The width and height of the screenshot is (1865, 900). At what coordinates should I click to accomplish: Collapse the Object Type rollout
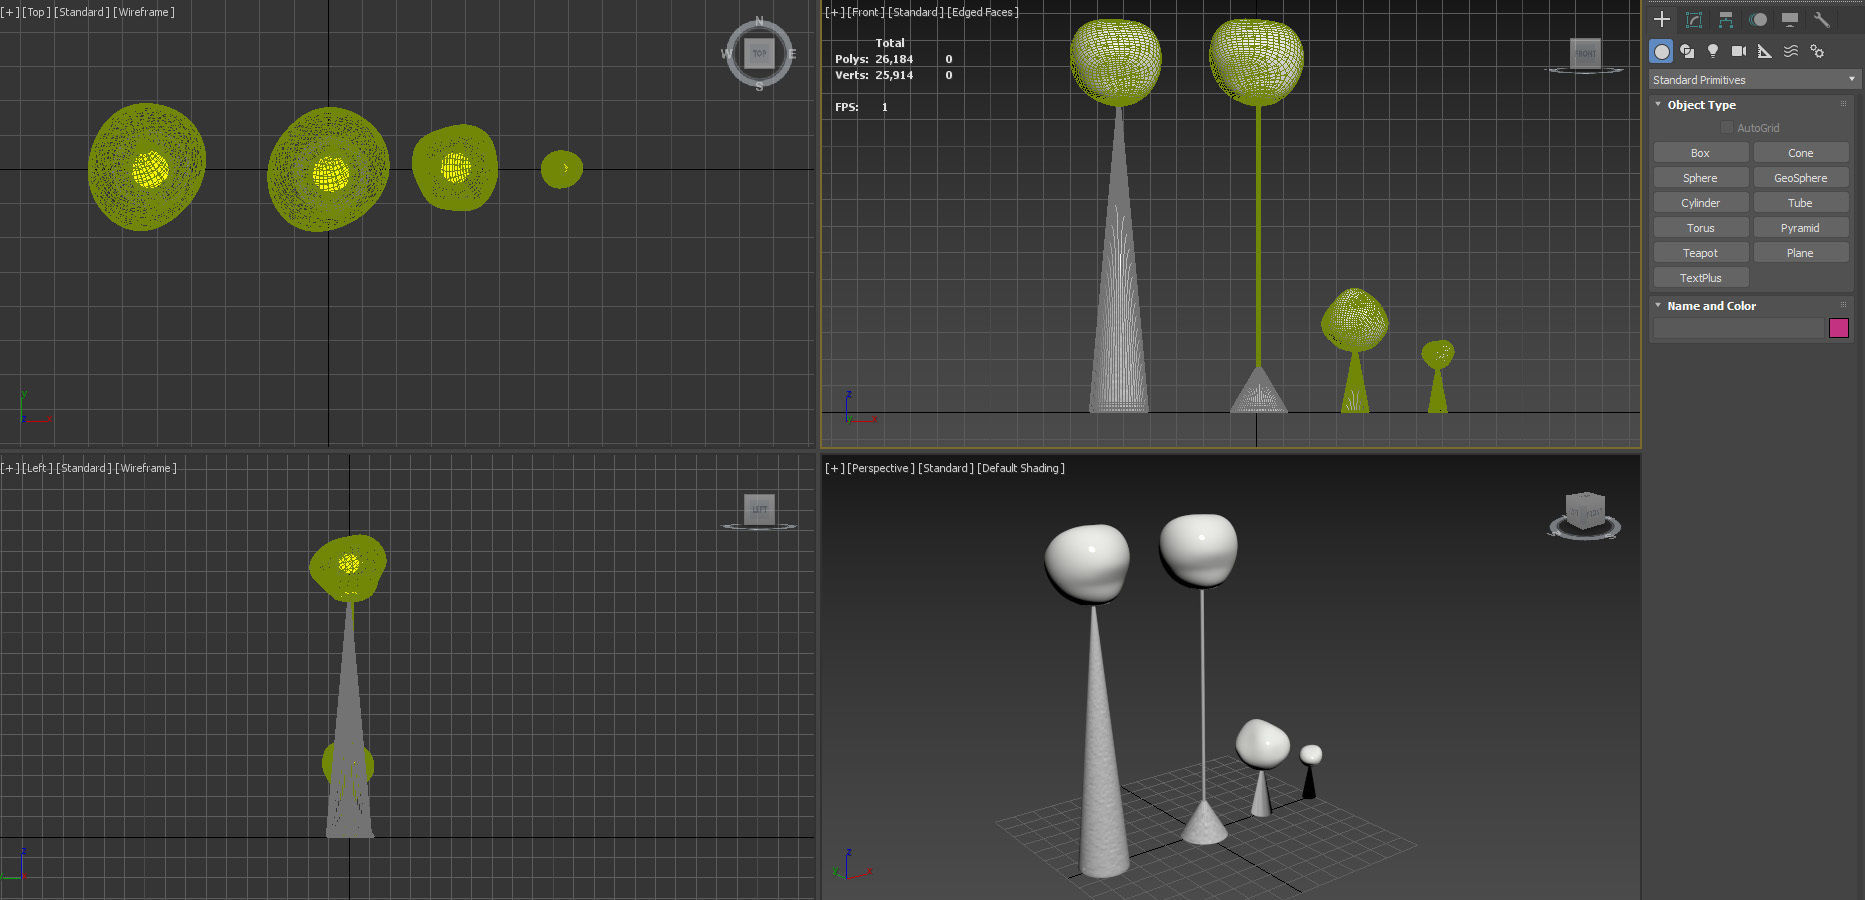click(1658, 104)
